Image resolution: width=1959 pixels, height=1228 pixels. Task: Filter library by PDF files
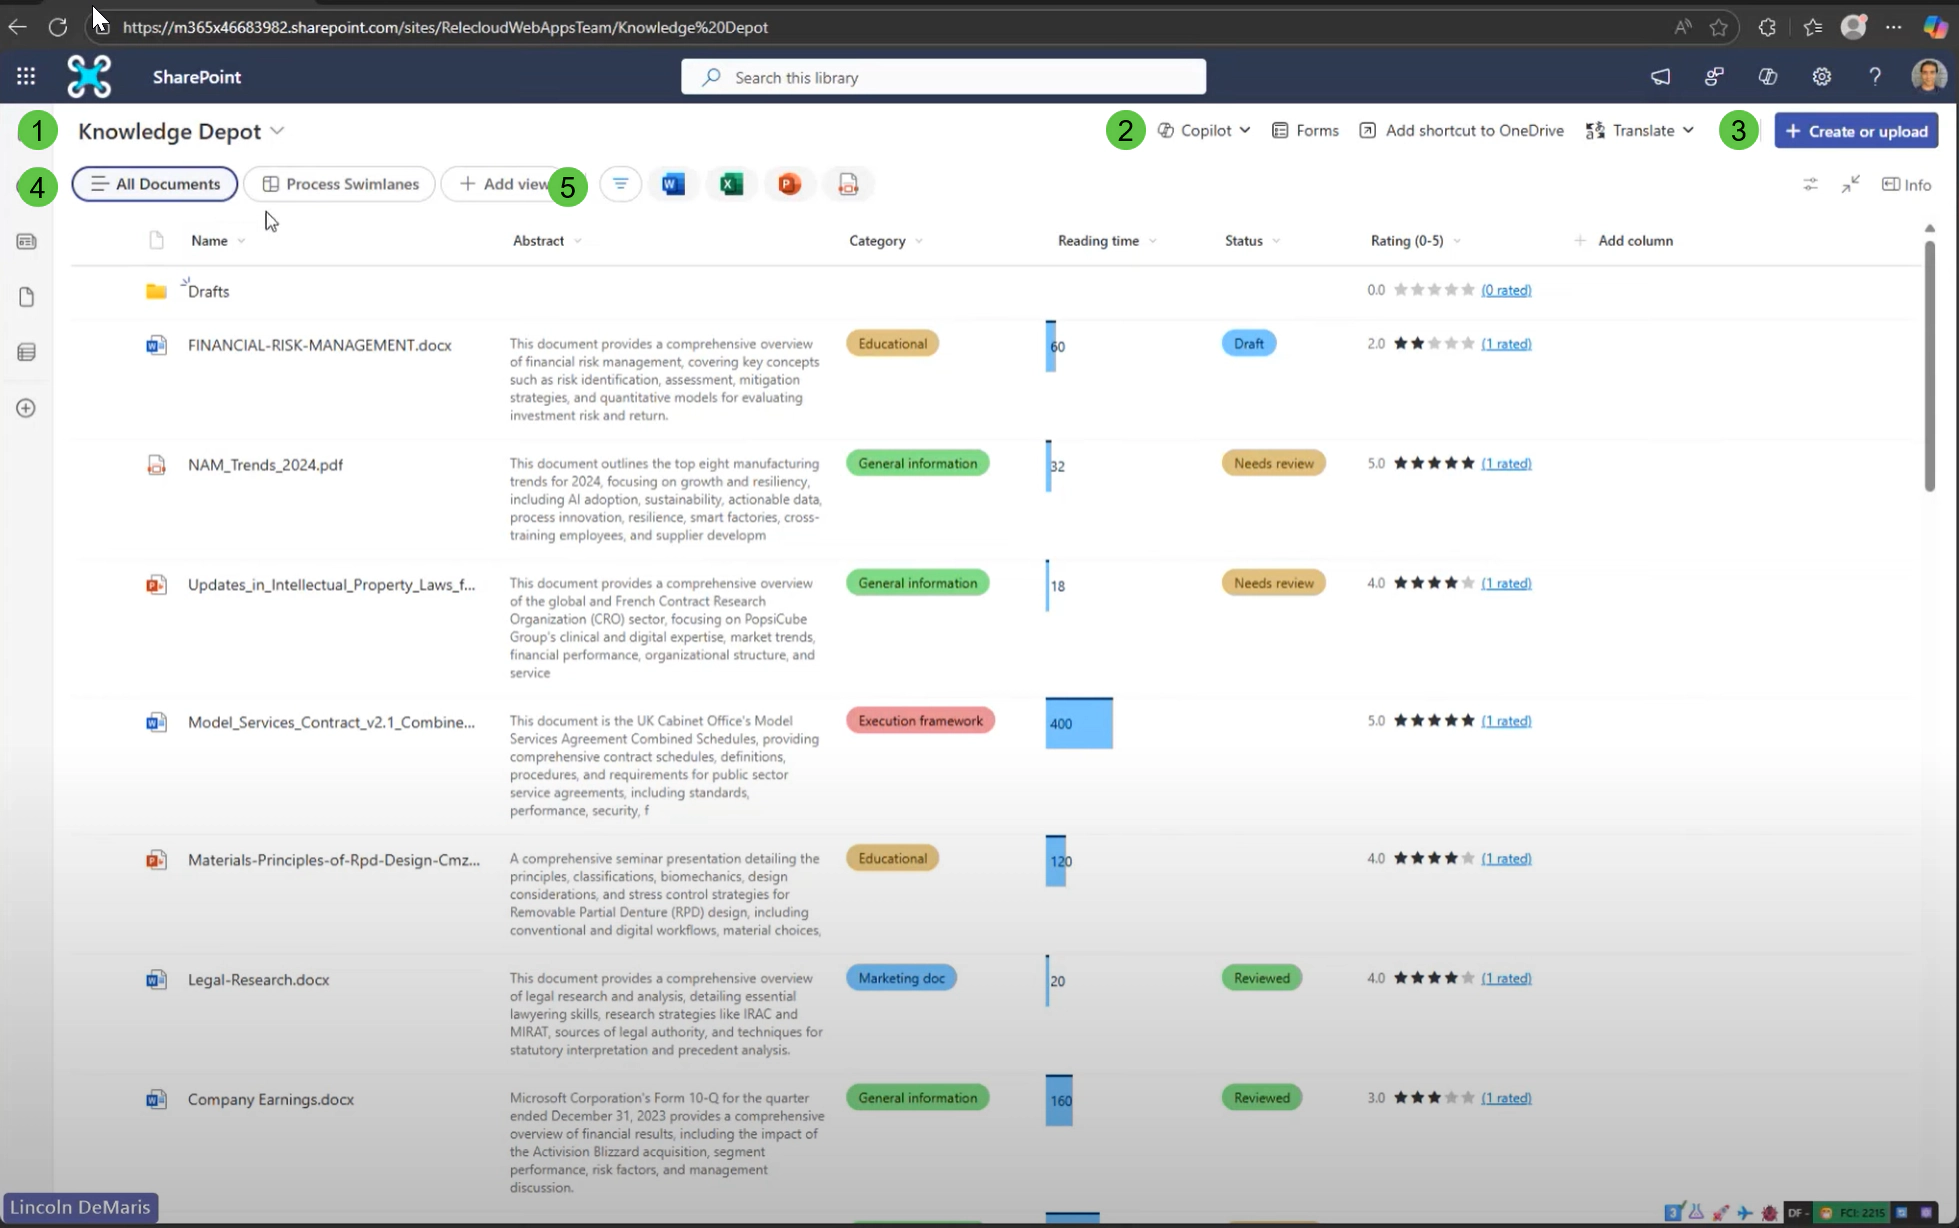(848, 184)
